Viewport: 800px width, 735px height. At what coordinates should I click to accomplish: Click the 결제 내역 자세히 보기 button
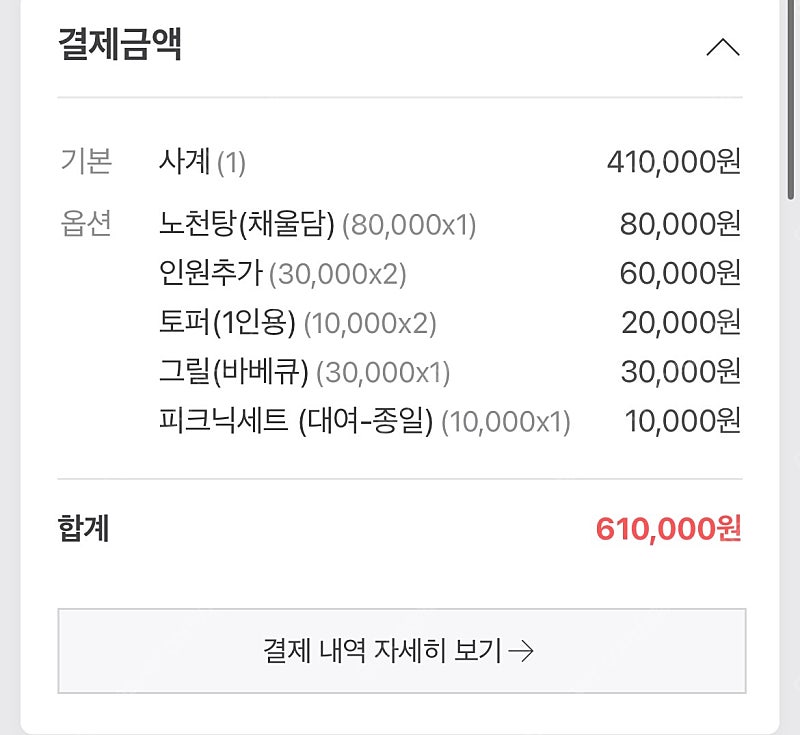click(402, 650)
